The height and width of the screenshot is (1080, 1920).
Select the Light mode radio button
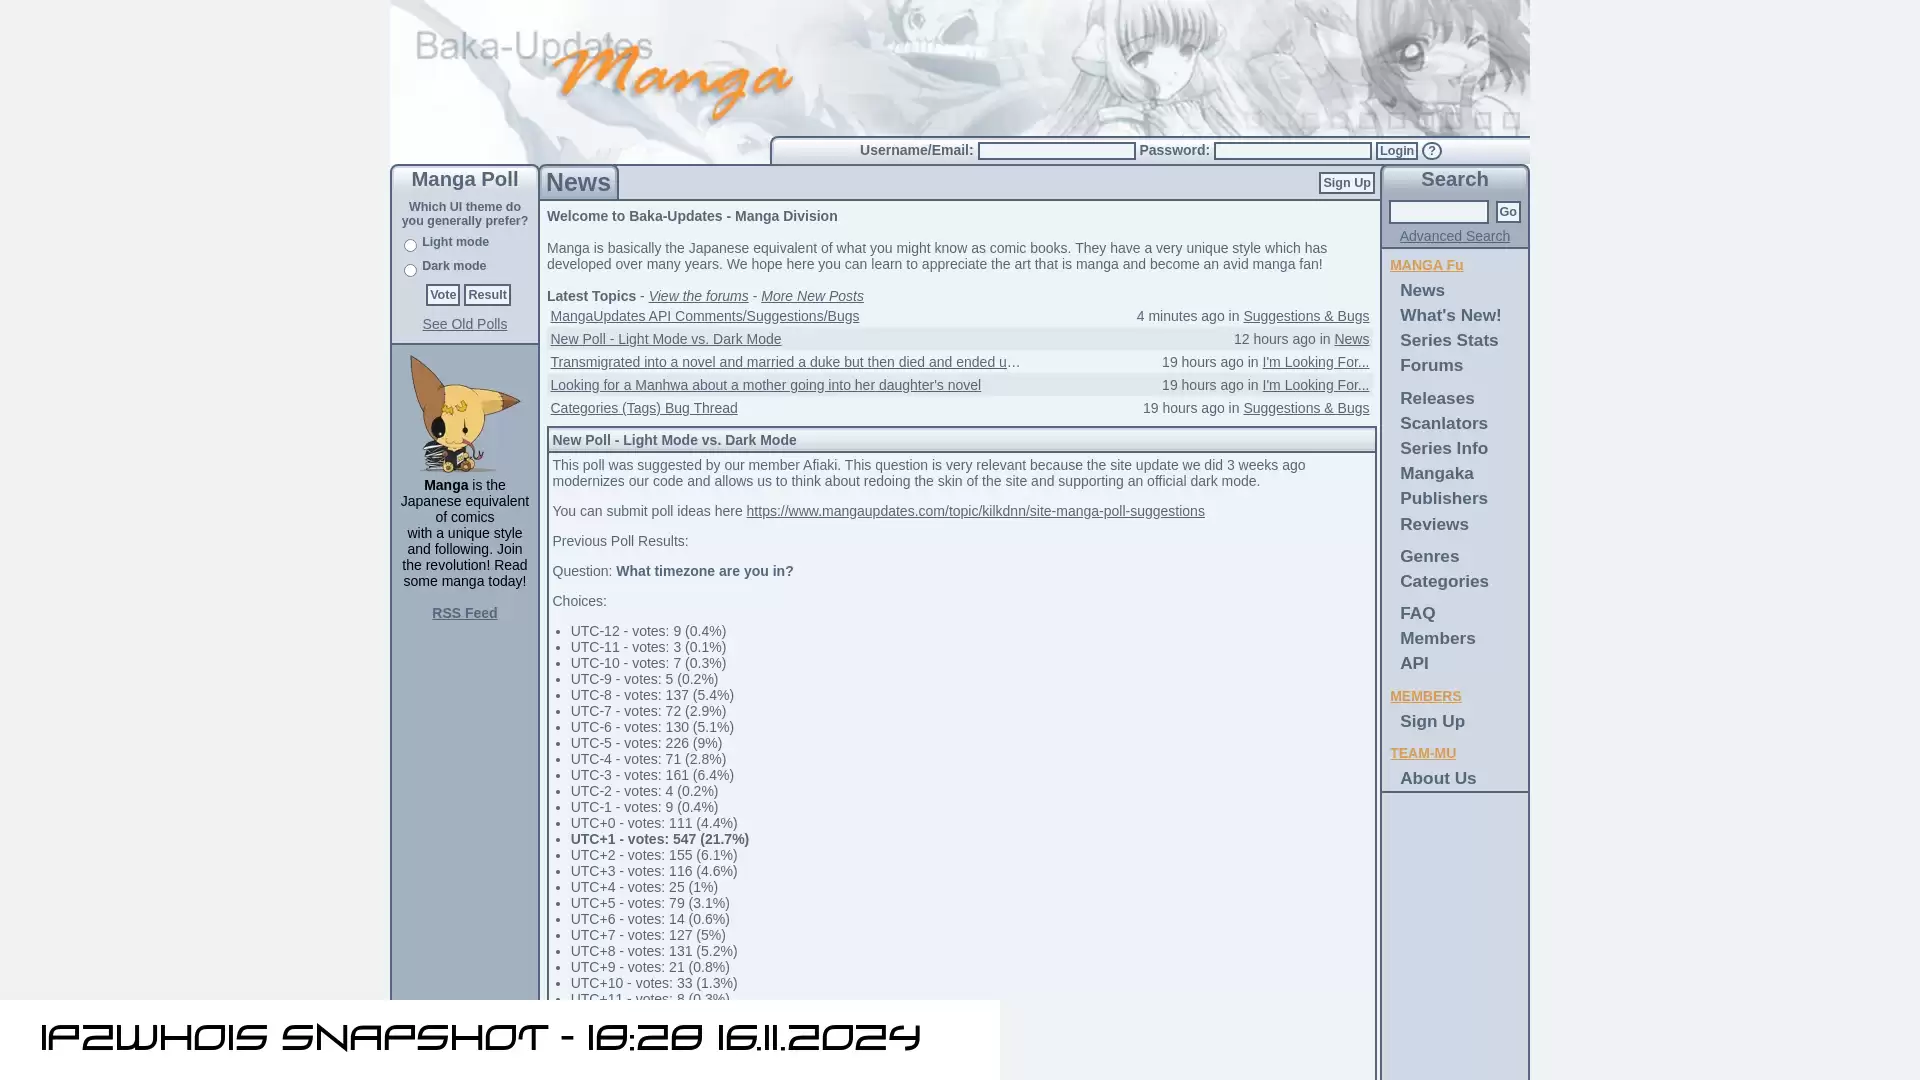[410, 245]
